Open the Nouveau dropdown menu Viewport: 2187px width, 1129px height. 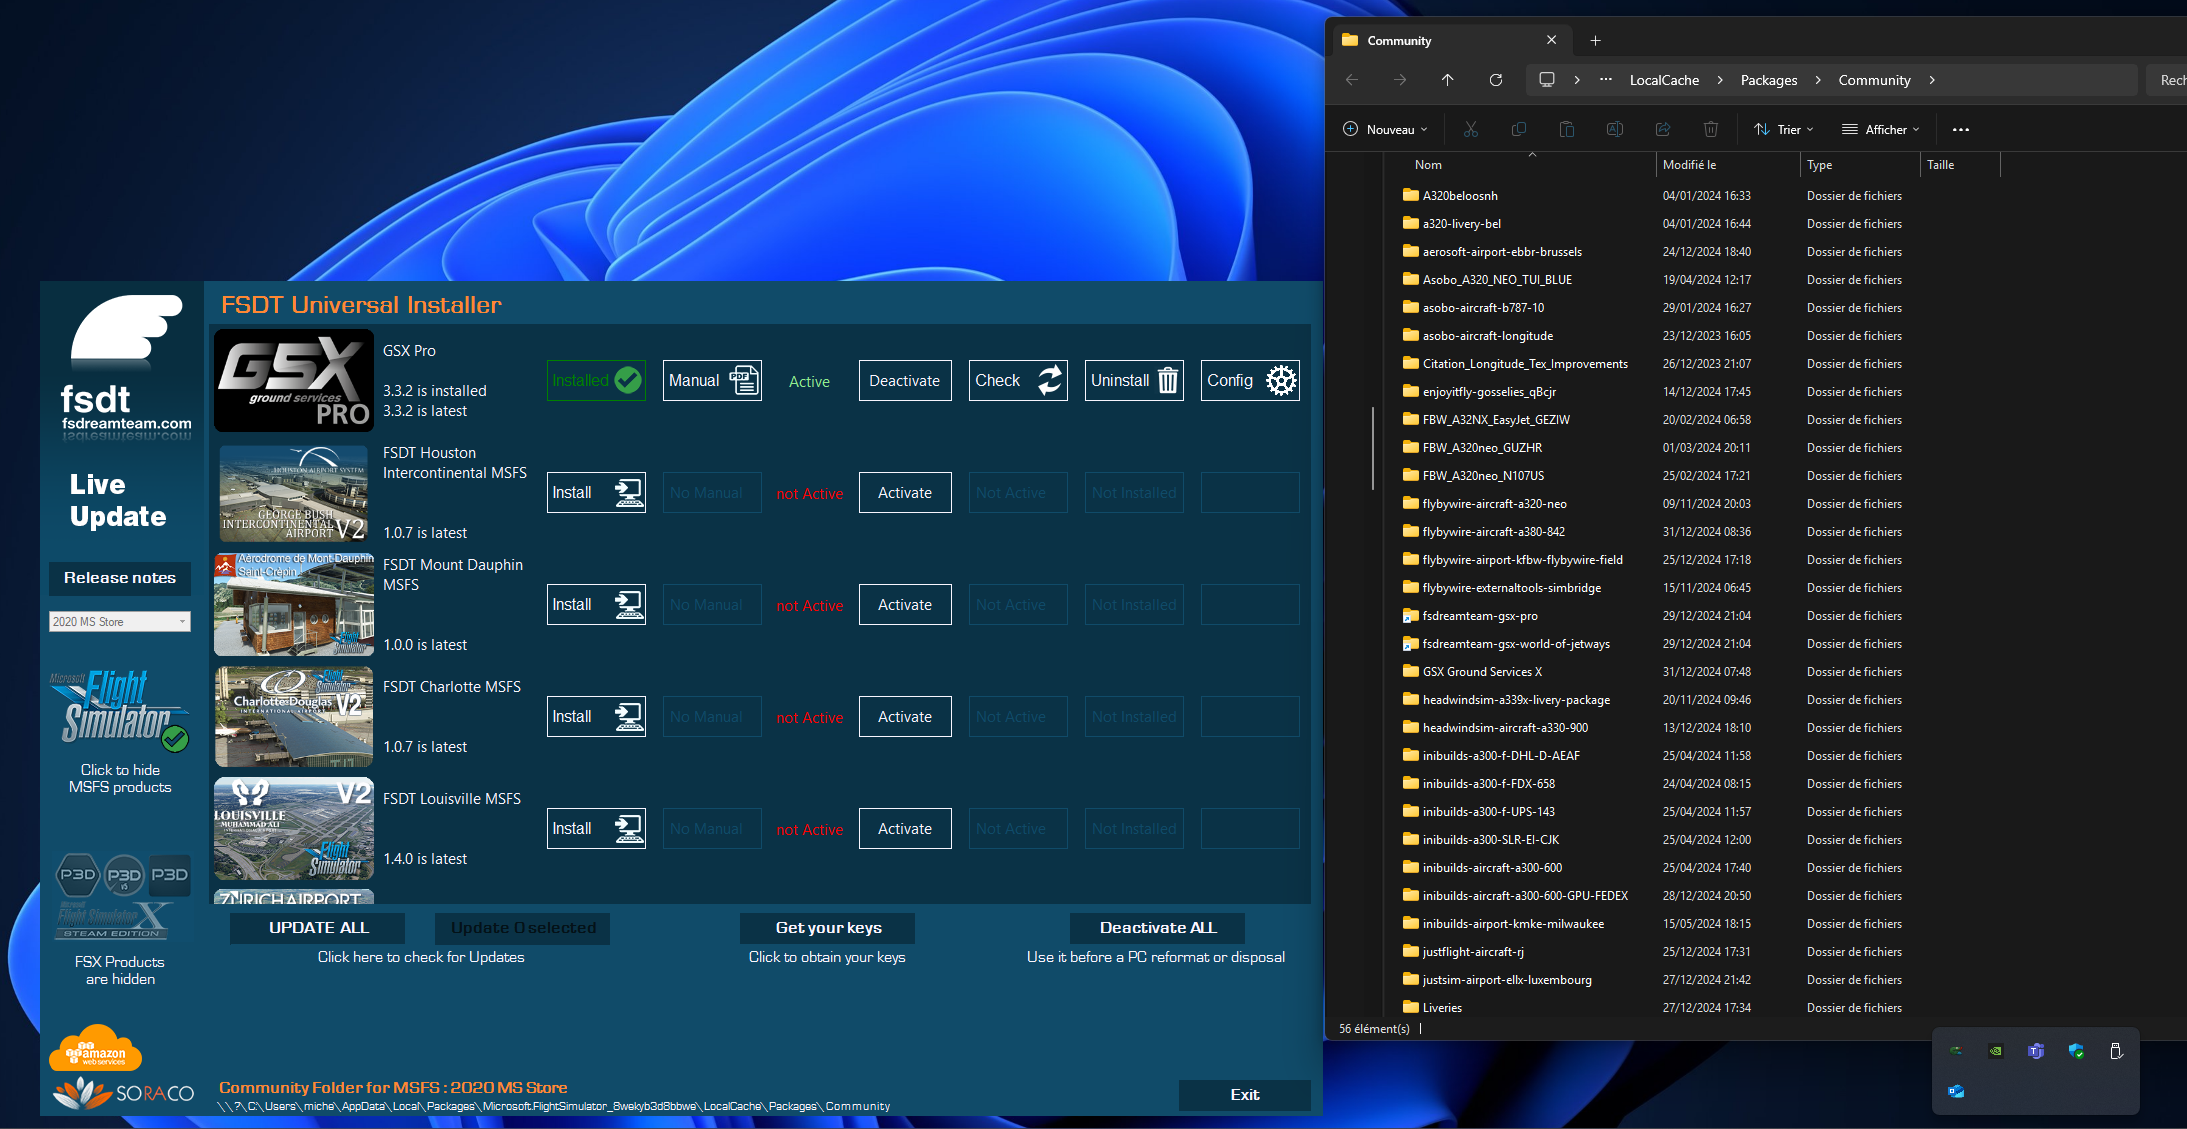pyautogui.click(x=1385, y=129)
